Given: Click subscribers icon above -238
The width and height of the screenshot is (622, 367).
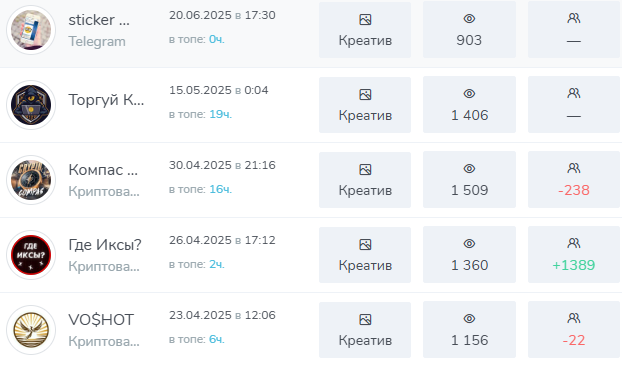Looking at the screenshot, I should click(574, 168).
